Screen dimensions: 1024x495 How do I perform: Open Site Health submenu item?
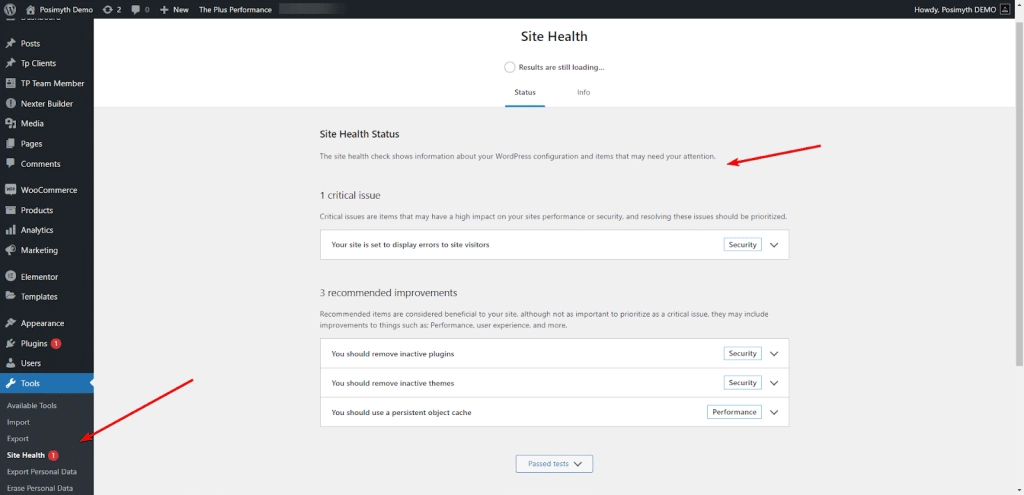(x=25, y=455)
